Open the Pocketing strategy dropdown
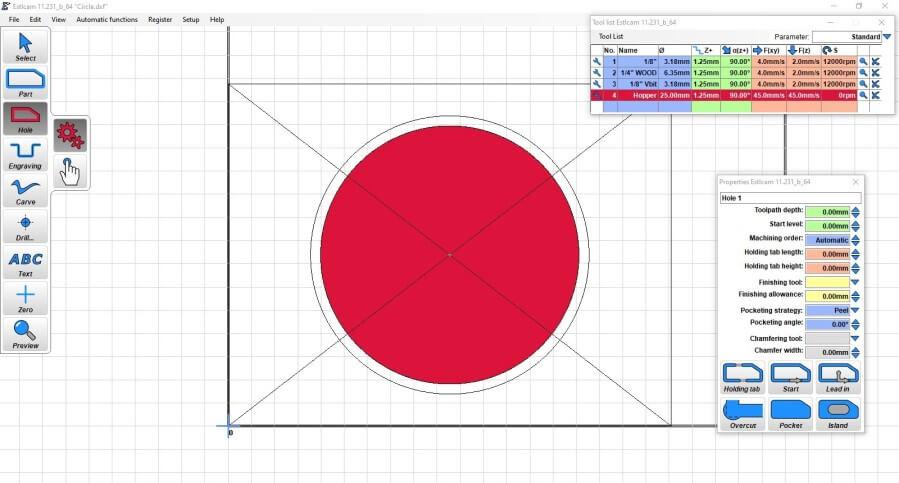 pos(856,310)
